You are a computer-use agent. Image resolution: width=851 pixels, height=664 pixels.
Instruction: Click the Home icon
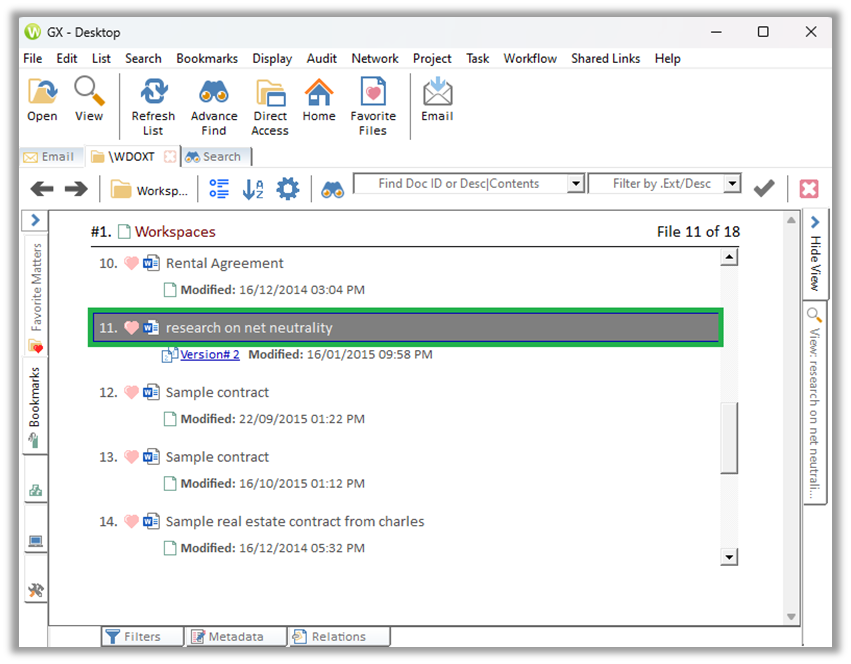pos(318,98)
